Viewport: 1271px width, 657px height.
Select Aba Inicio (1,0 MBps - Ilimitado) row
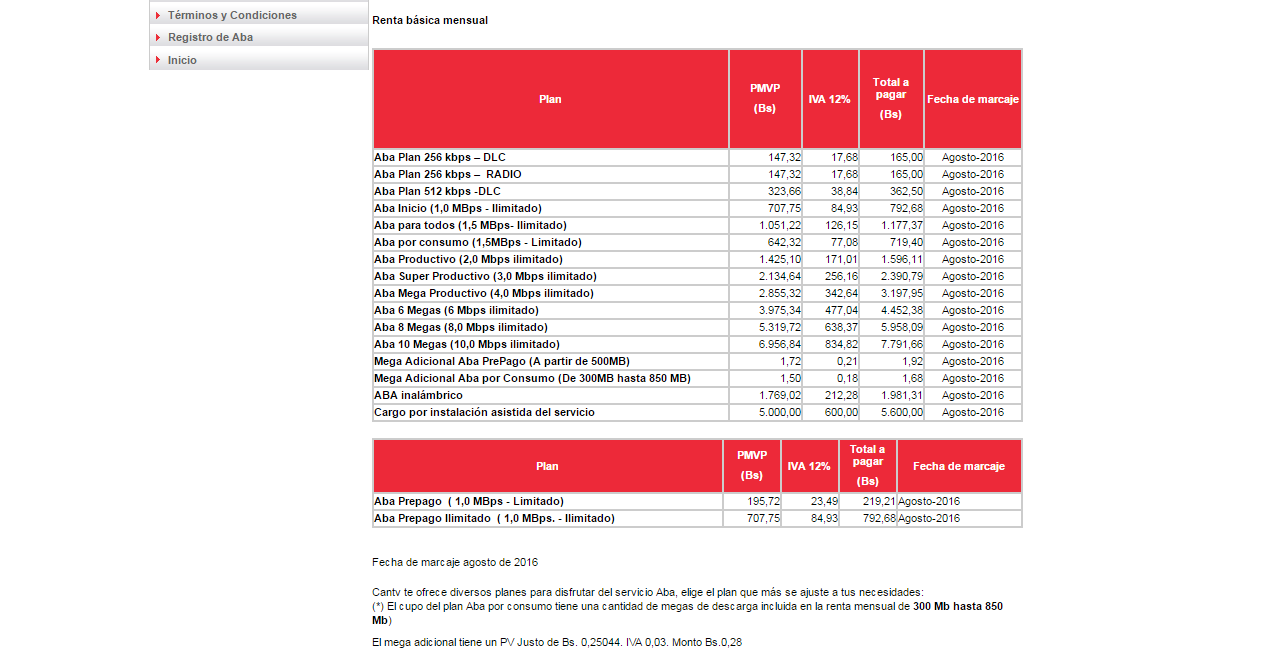(457, 209)
